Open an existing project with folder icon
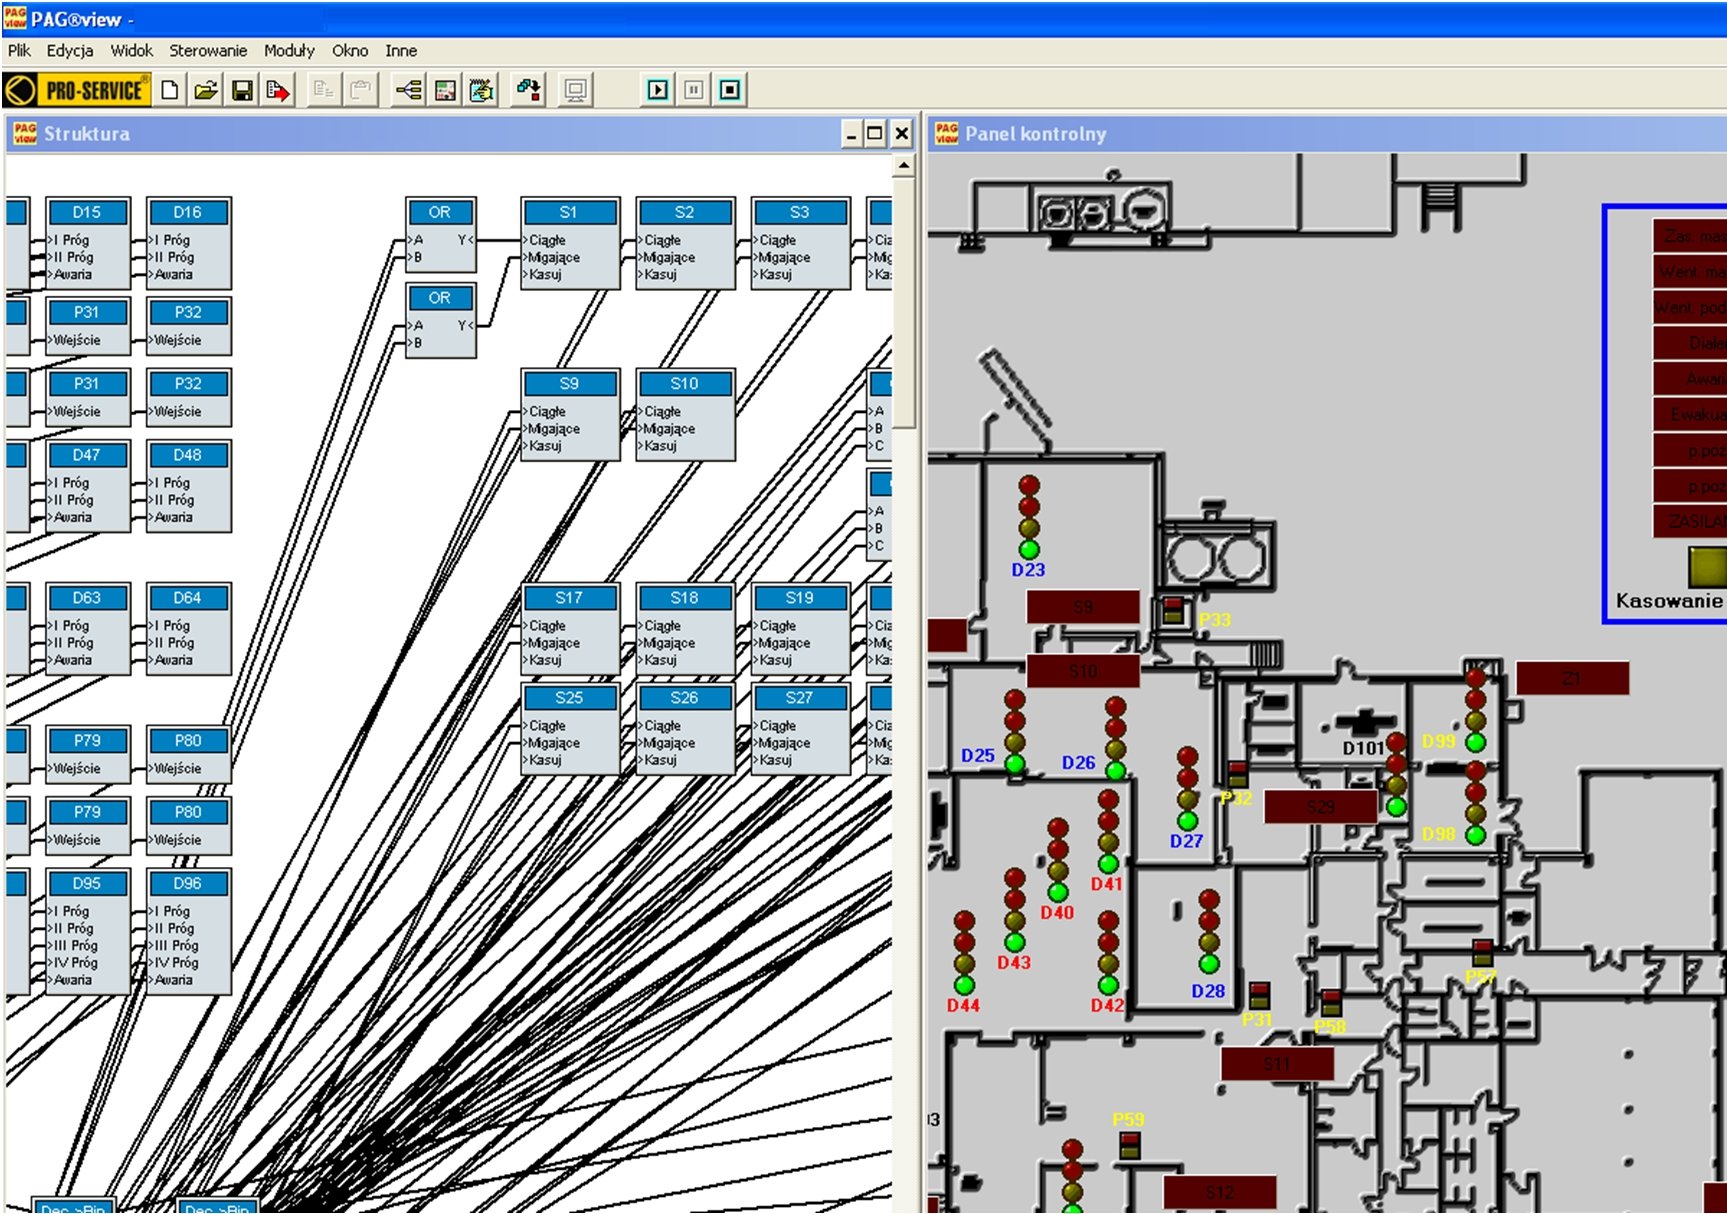Viewport: 1727px width, 1214px height. (x=206, y=90)
